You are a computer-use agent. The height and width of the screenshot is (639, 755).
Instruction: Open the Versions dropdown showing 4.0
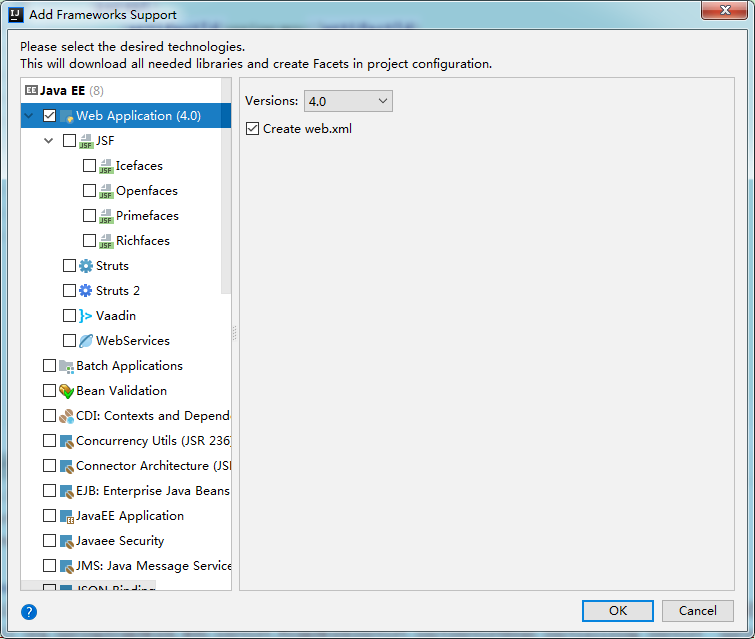[x=348, y=101]
